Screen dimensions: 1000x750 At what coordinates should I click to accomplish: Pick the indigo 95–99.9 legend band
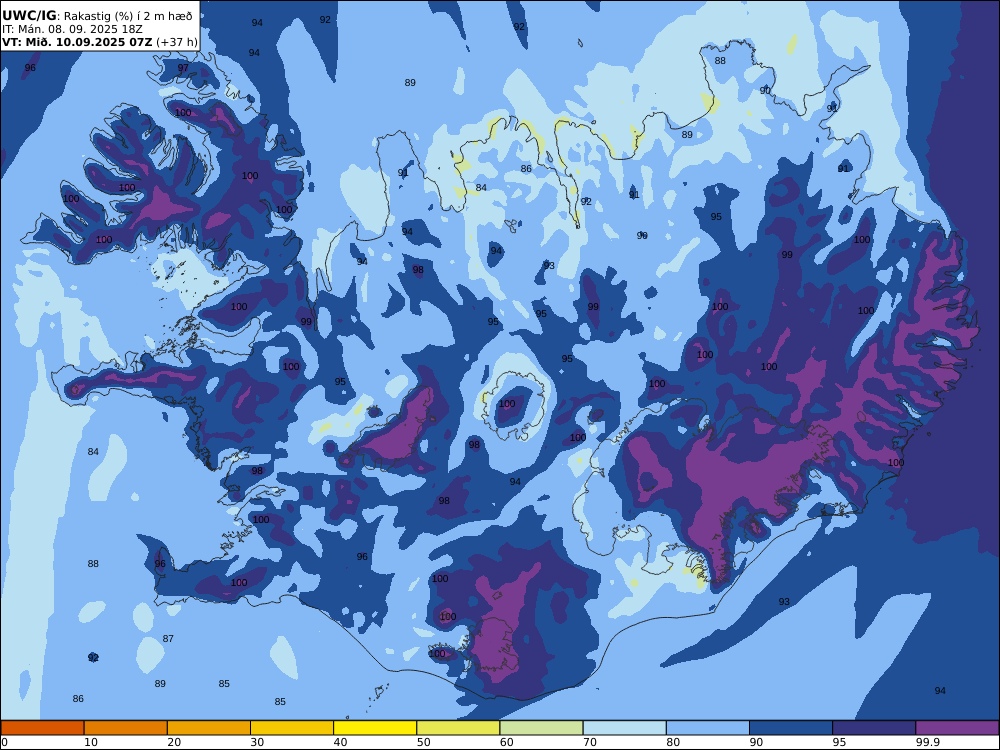(x=874, y=728)
